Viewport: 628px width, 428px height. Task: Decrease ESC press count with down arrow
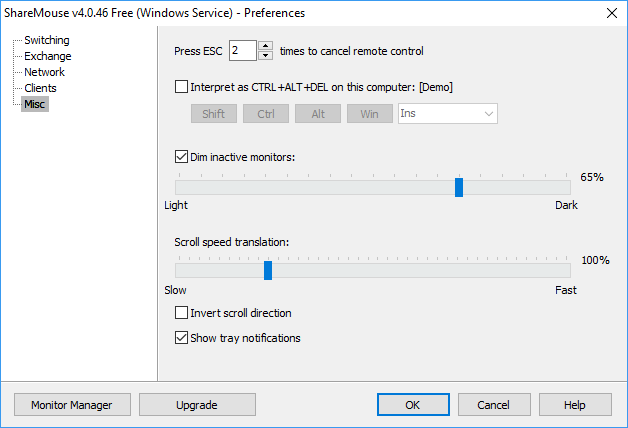point(265,55)
